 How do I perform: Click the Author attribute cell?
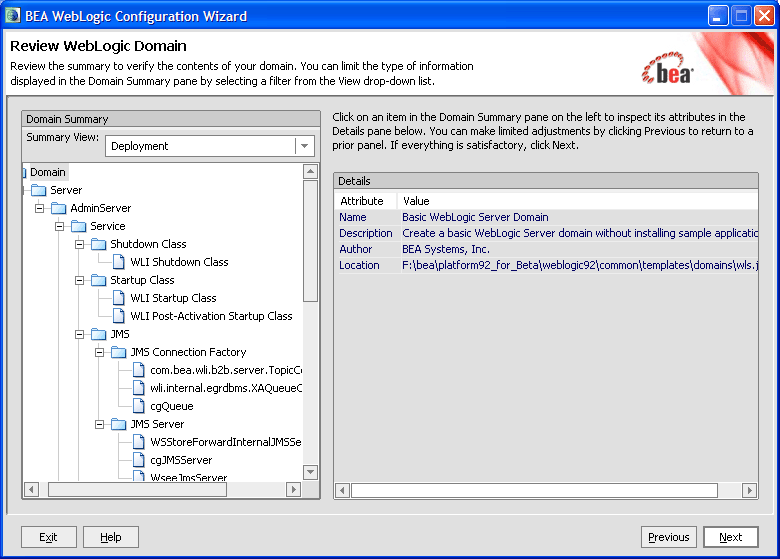pyautogui.click(x=366, y=249)
